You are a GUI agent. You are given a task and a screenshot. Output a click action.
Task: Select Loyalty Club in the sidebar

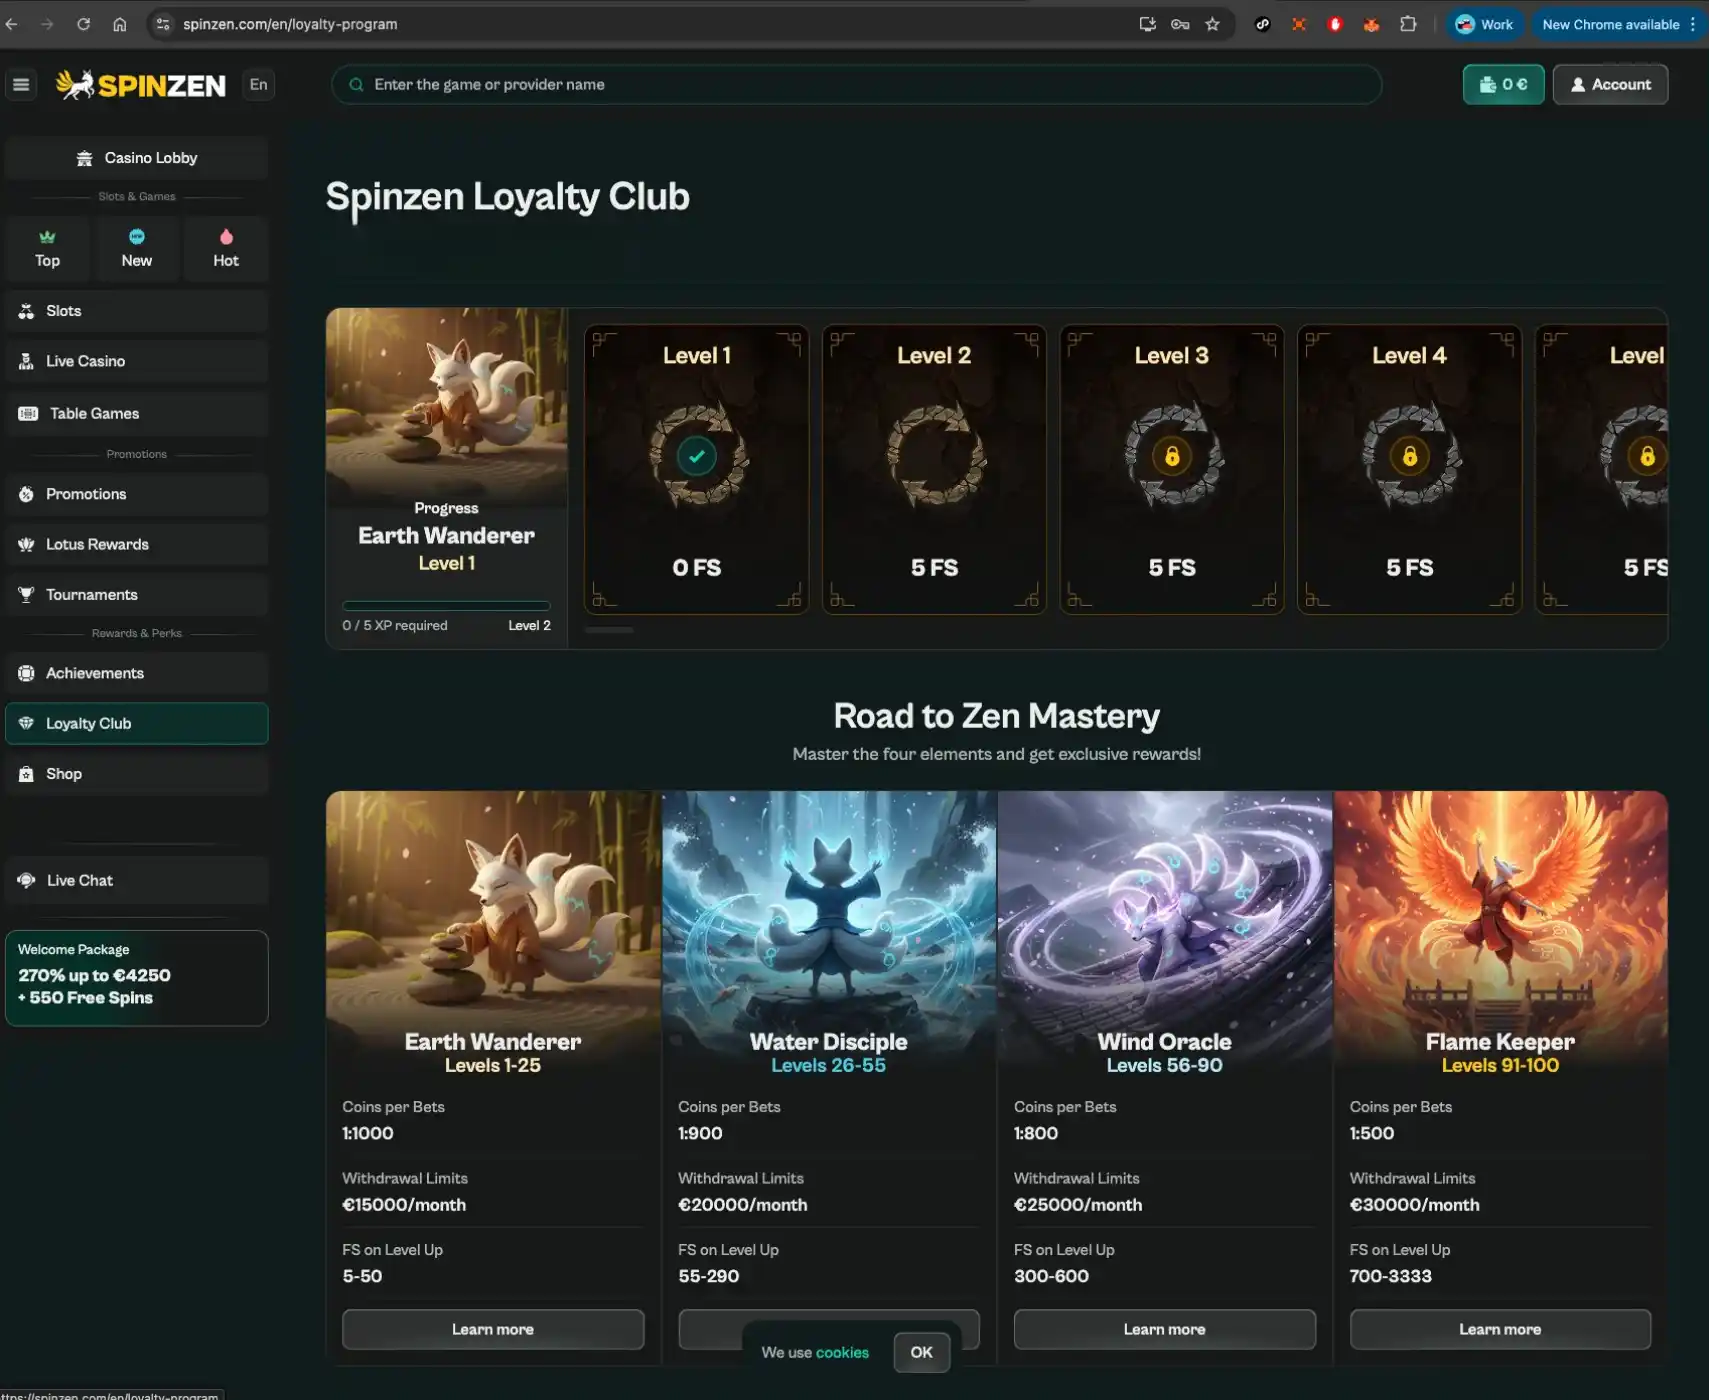(x=137, y=723)
